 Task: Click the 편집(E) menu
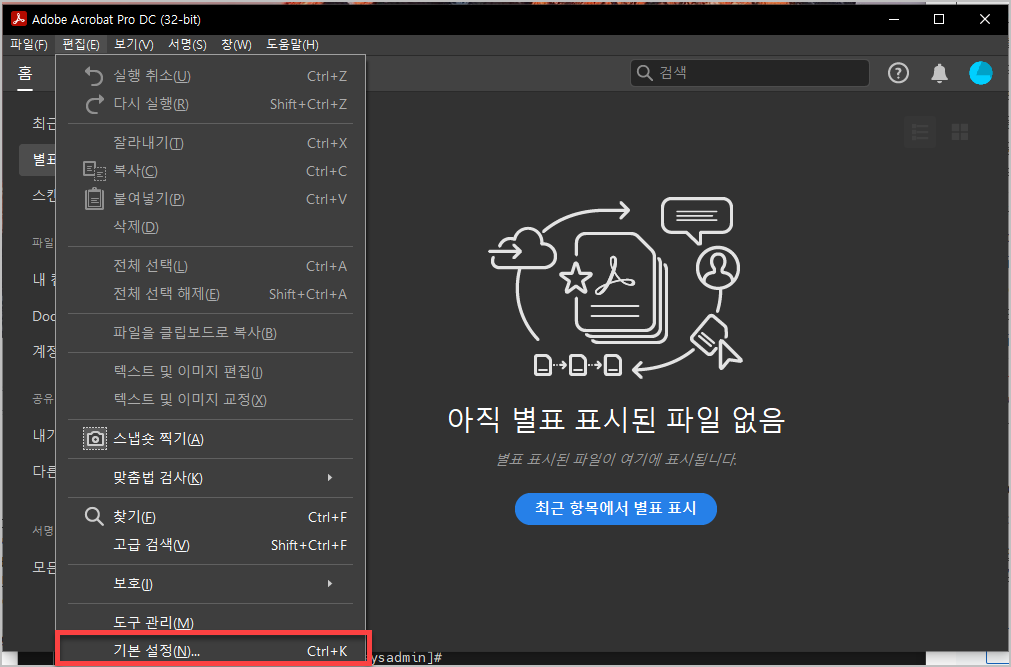(81, 45)
